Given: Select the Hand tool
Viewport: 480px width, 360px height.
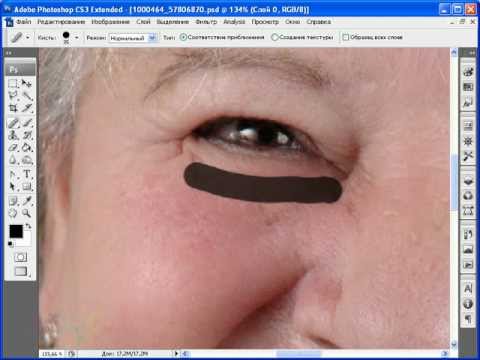Looking at the screenshot, I should 13,213.
